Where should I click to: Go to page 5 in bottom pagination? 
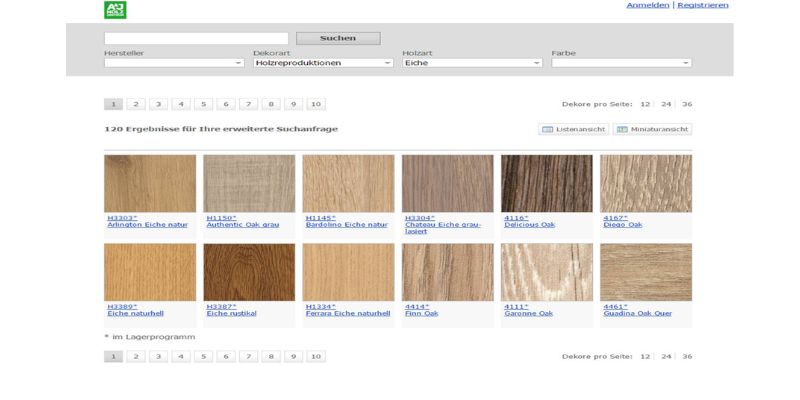tap(203, 356)
